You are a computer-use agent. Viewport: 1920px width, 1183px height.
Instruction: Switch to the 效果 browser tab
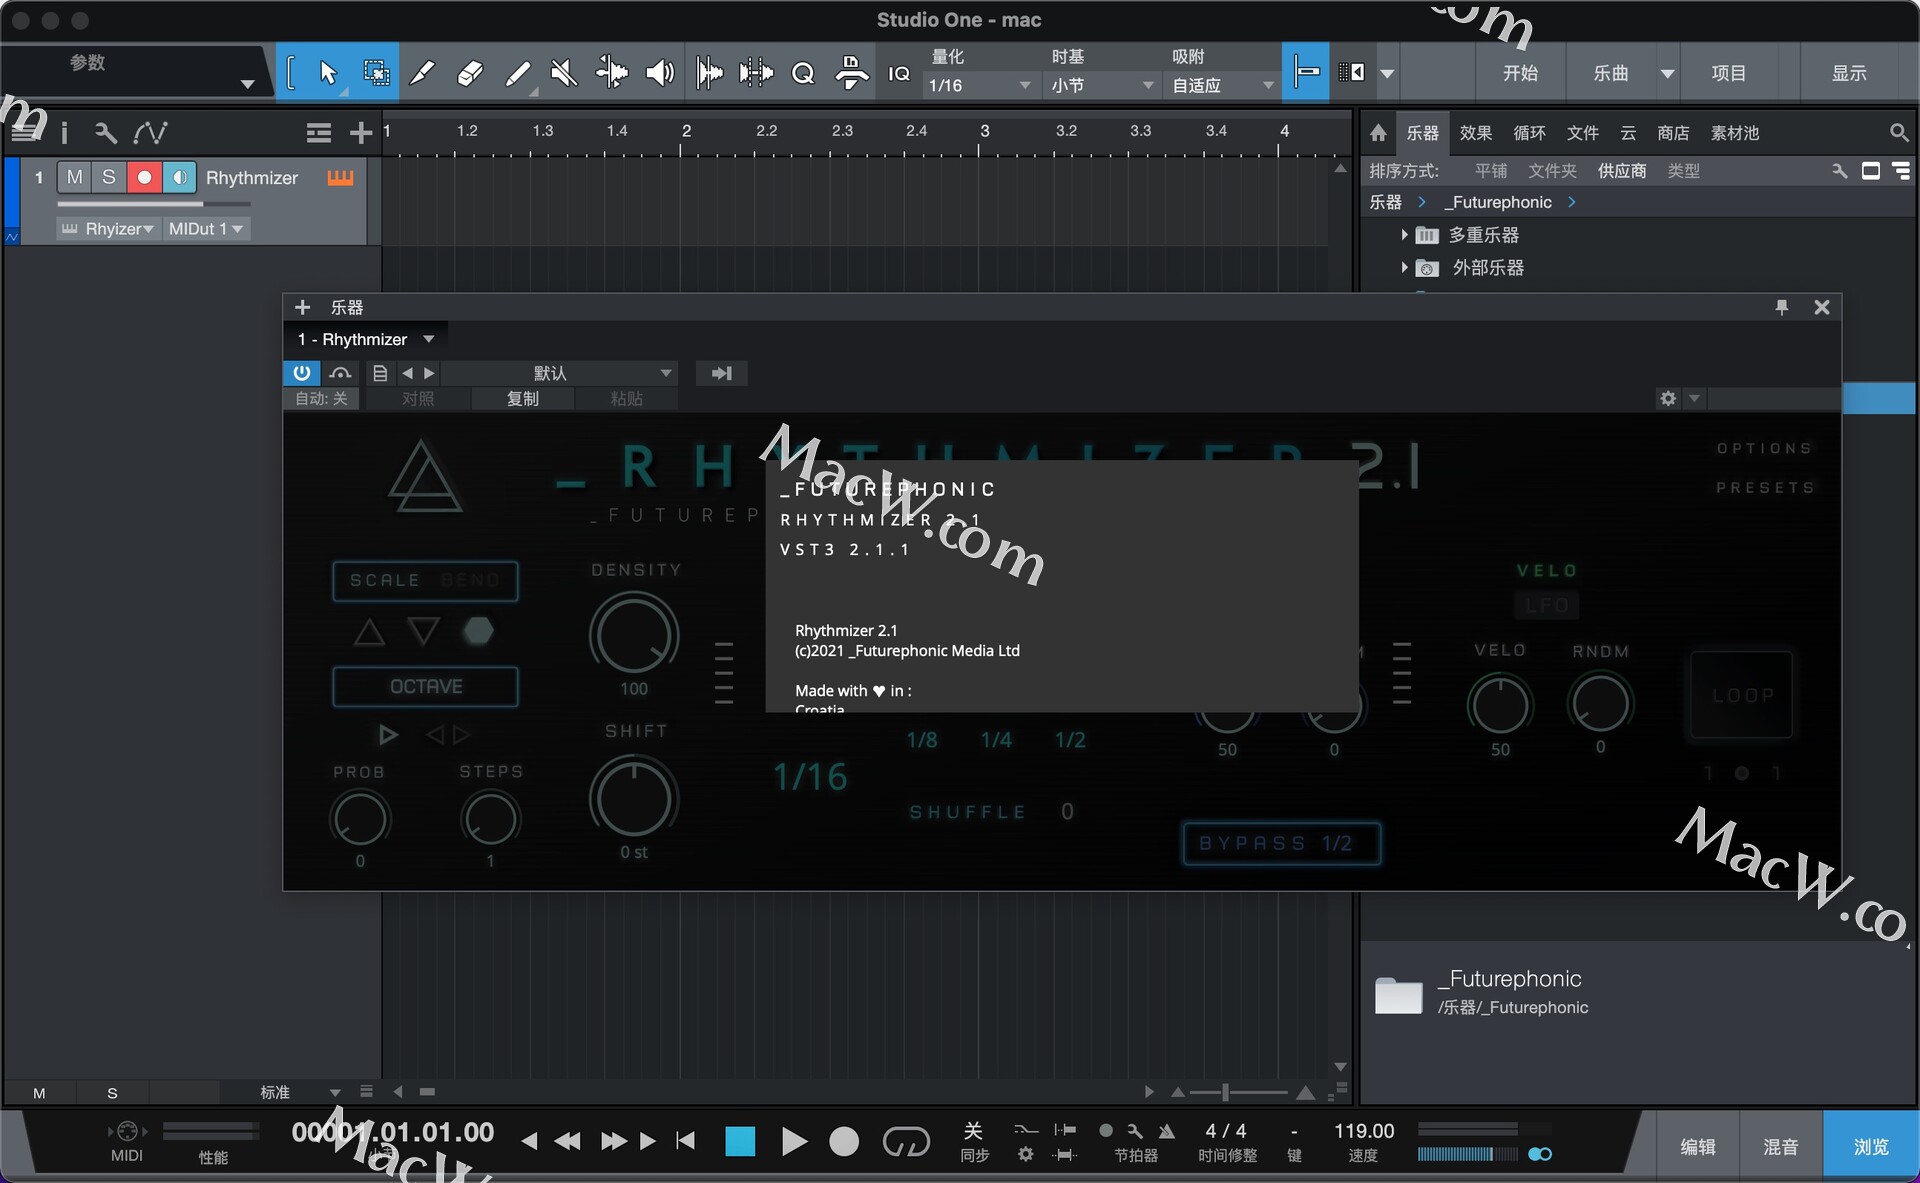1475,132
